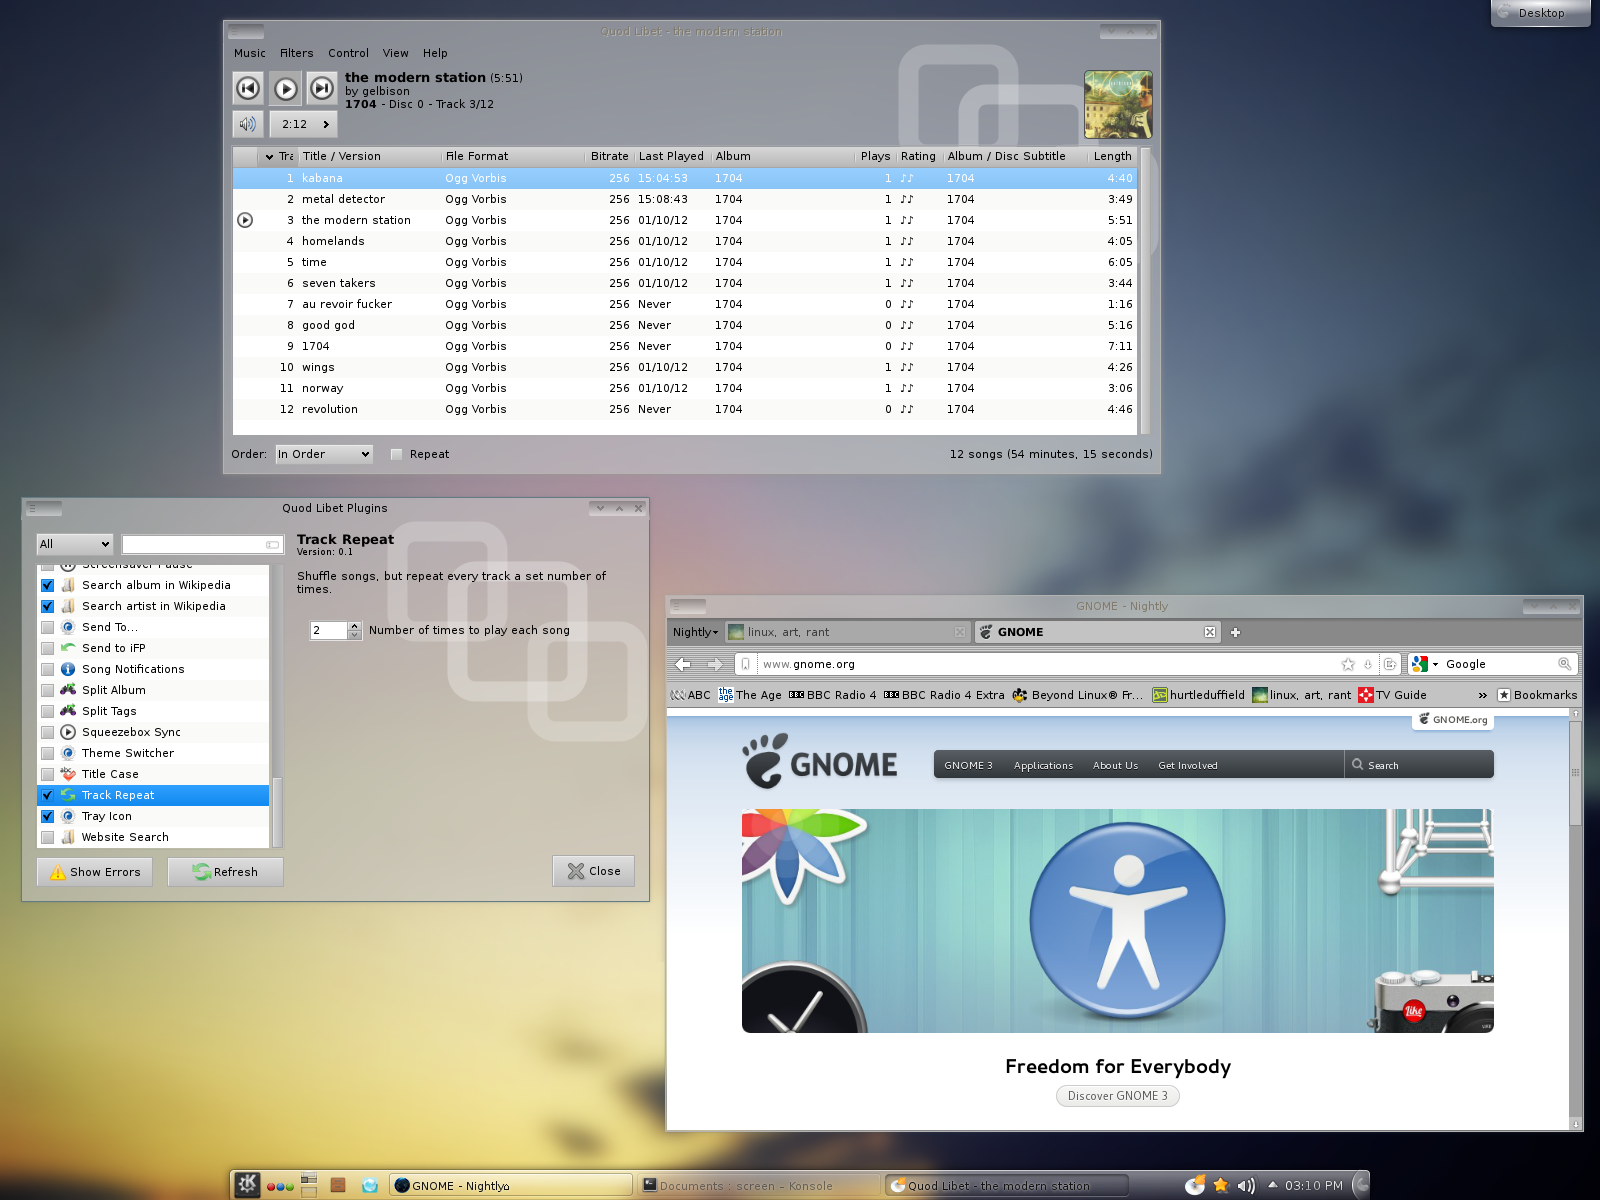Image resolution: width=1600 pixels, height=1200 pixels.
Task: Click the Track Repeat plugin icon
Action: [68, 795]
